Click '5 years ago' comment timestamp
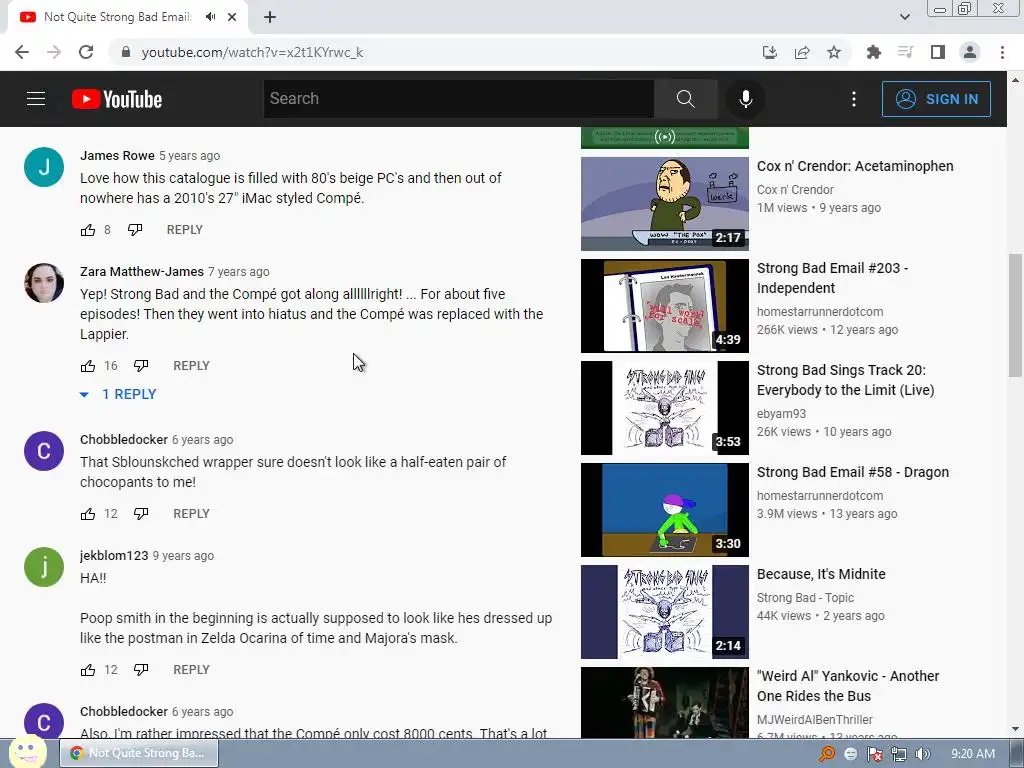1024x768 pixels. pos(189,156)
